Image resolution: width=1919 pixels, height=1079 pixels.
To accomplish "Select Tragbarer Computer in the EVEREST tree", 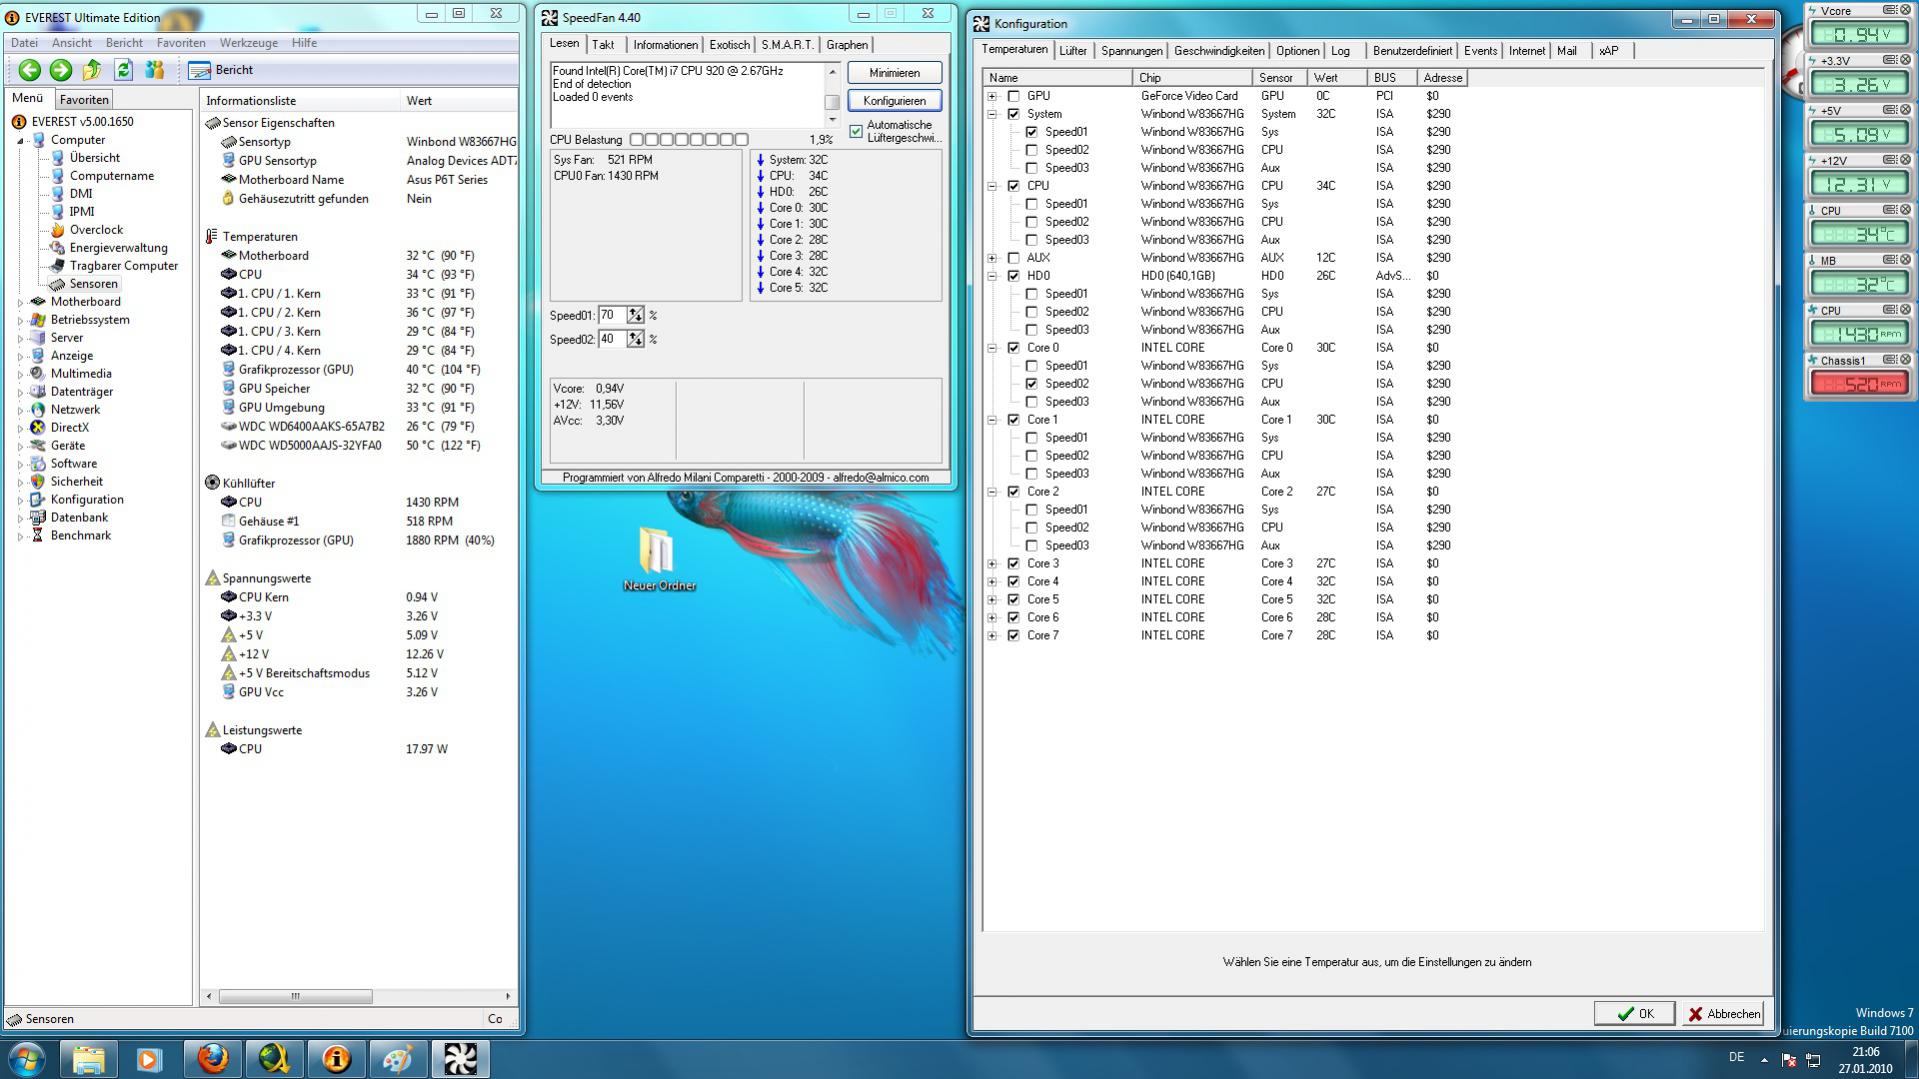I will point(123,266).
